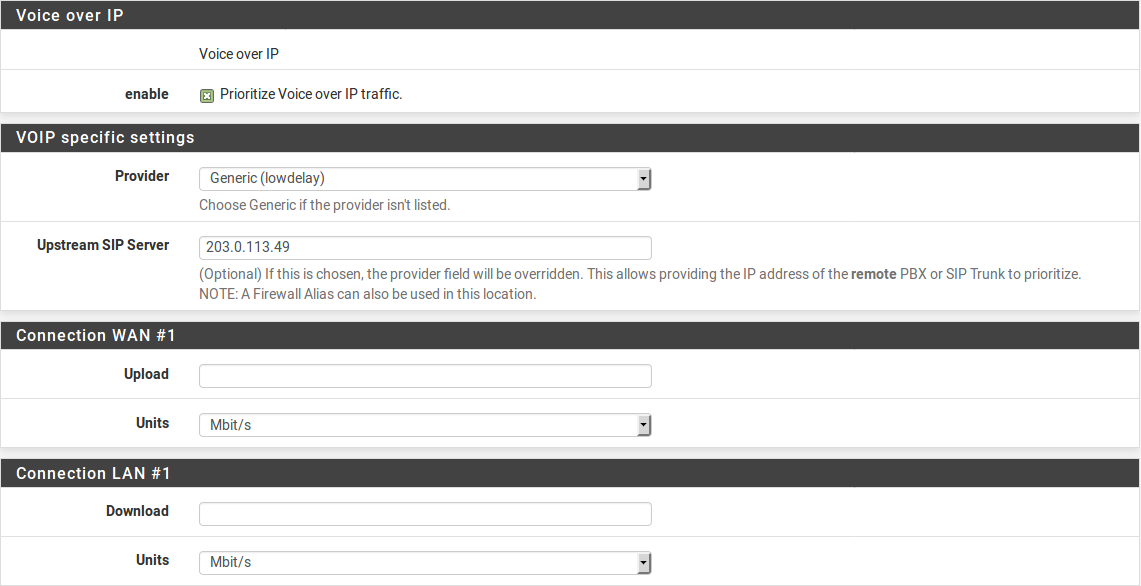Click the Firewall Alias NOTE help text
Viewport: 1141px width, 586px height.
coord(368,294)
